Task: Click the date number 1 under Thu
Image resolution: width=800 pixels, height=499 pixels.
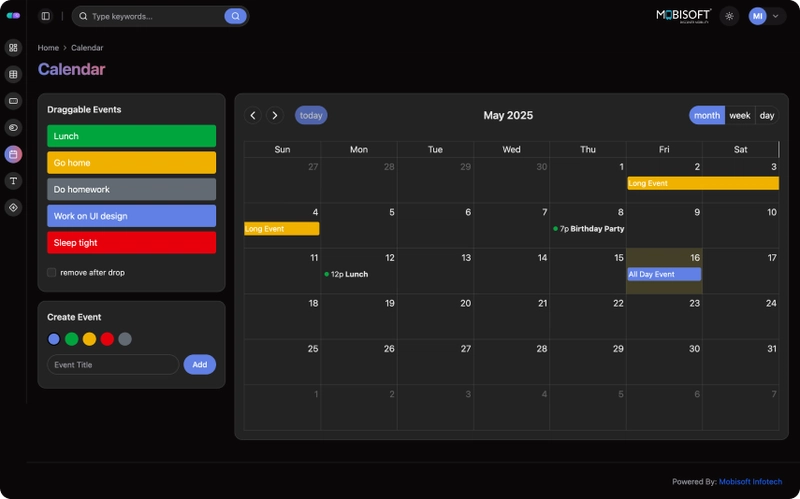Action: [621, 166]
